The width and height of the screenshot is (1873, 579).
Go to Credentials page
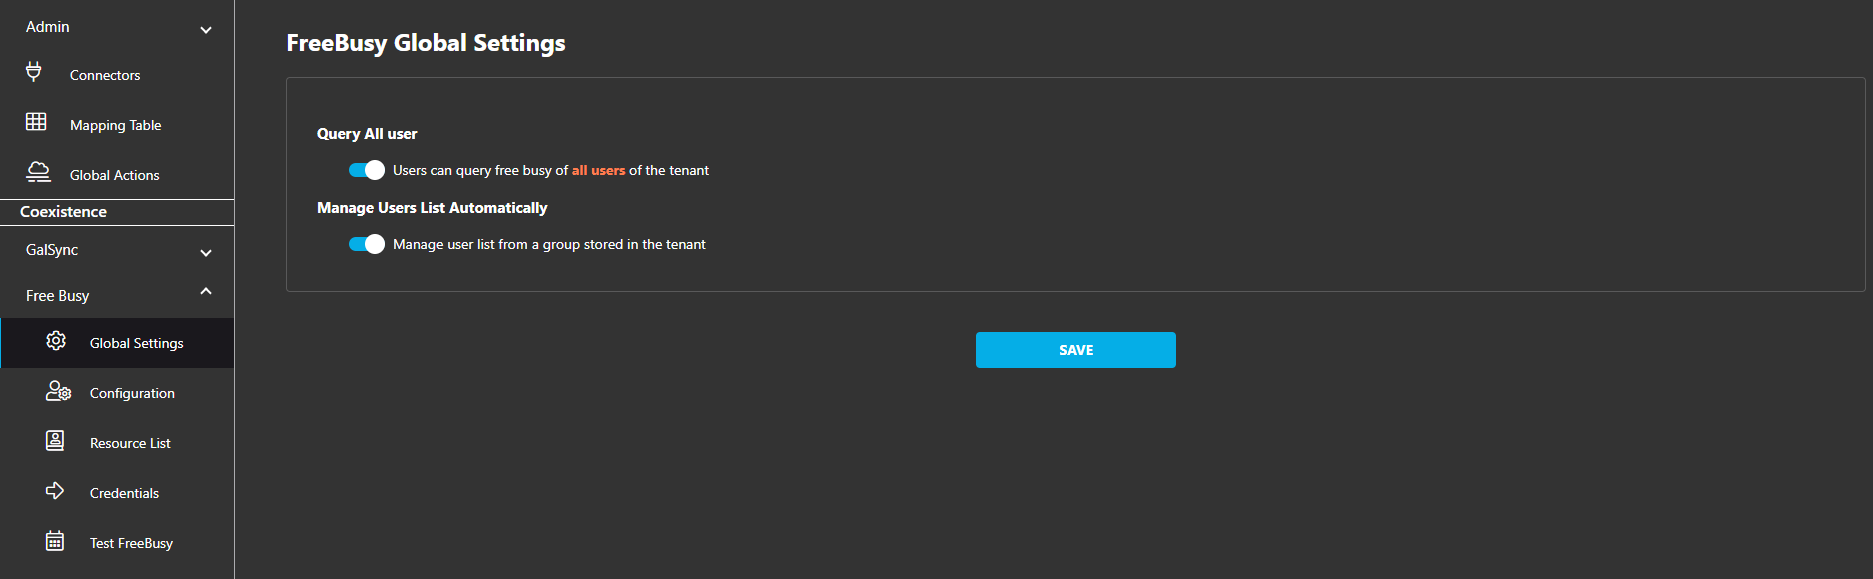pyautogui.click(x=117, y=493)
